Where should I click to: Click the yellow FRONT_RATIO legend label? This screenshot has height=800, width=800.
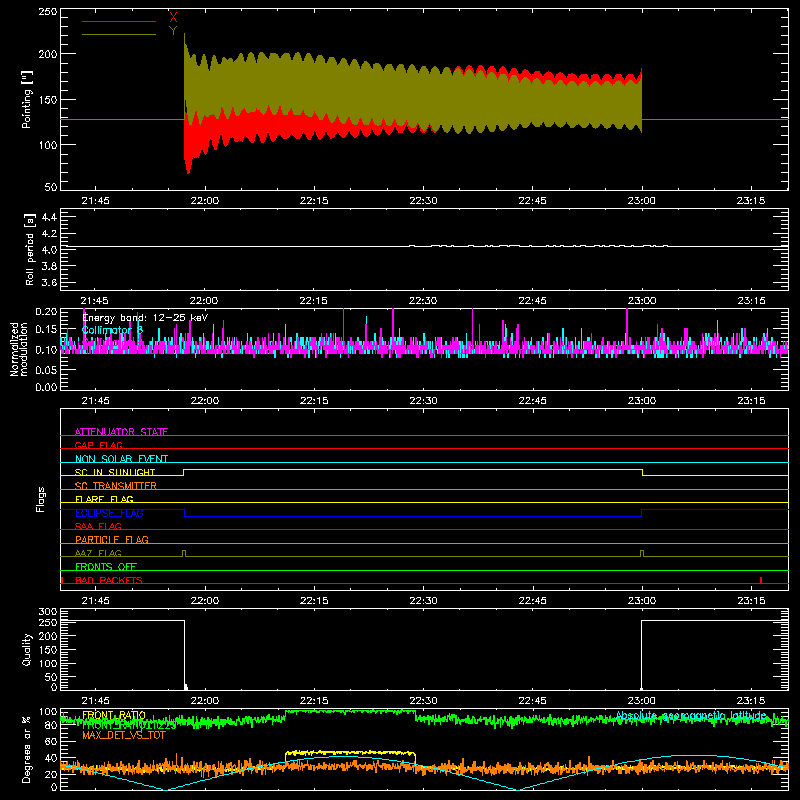point(114,715)
